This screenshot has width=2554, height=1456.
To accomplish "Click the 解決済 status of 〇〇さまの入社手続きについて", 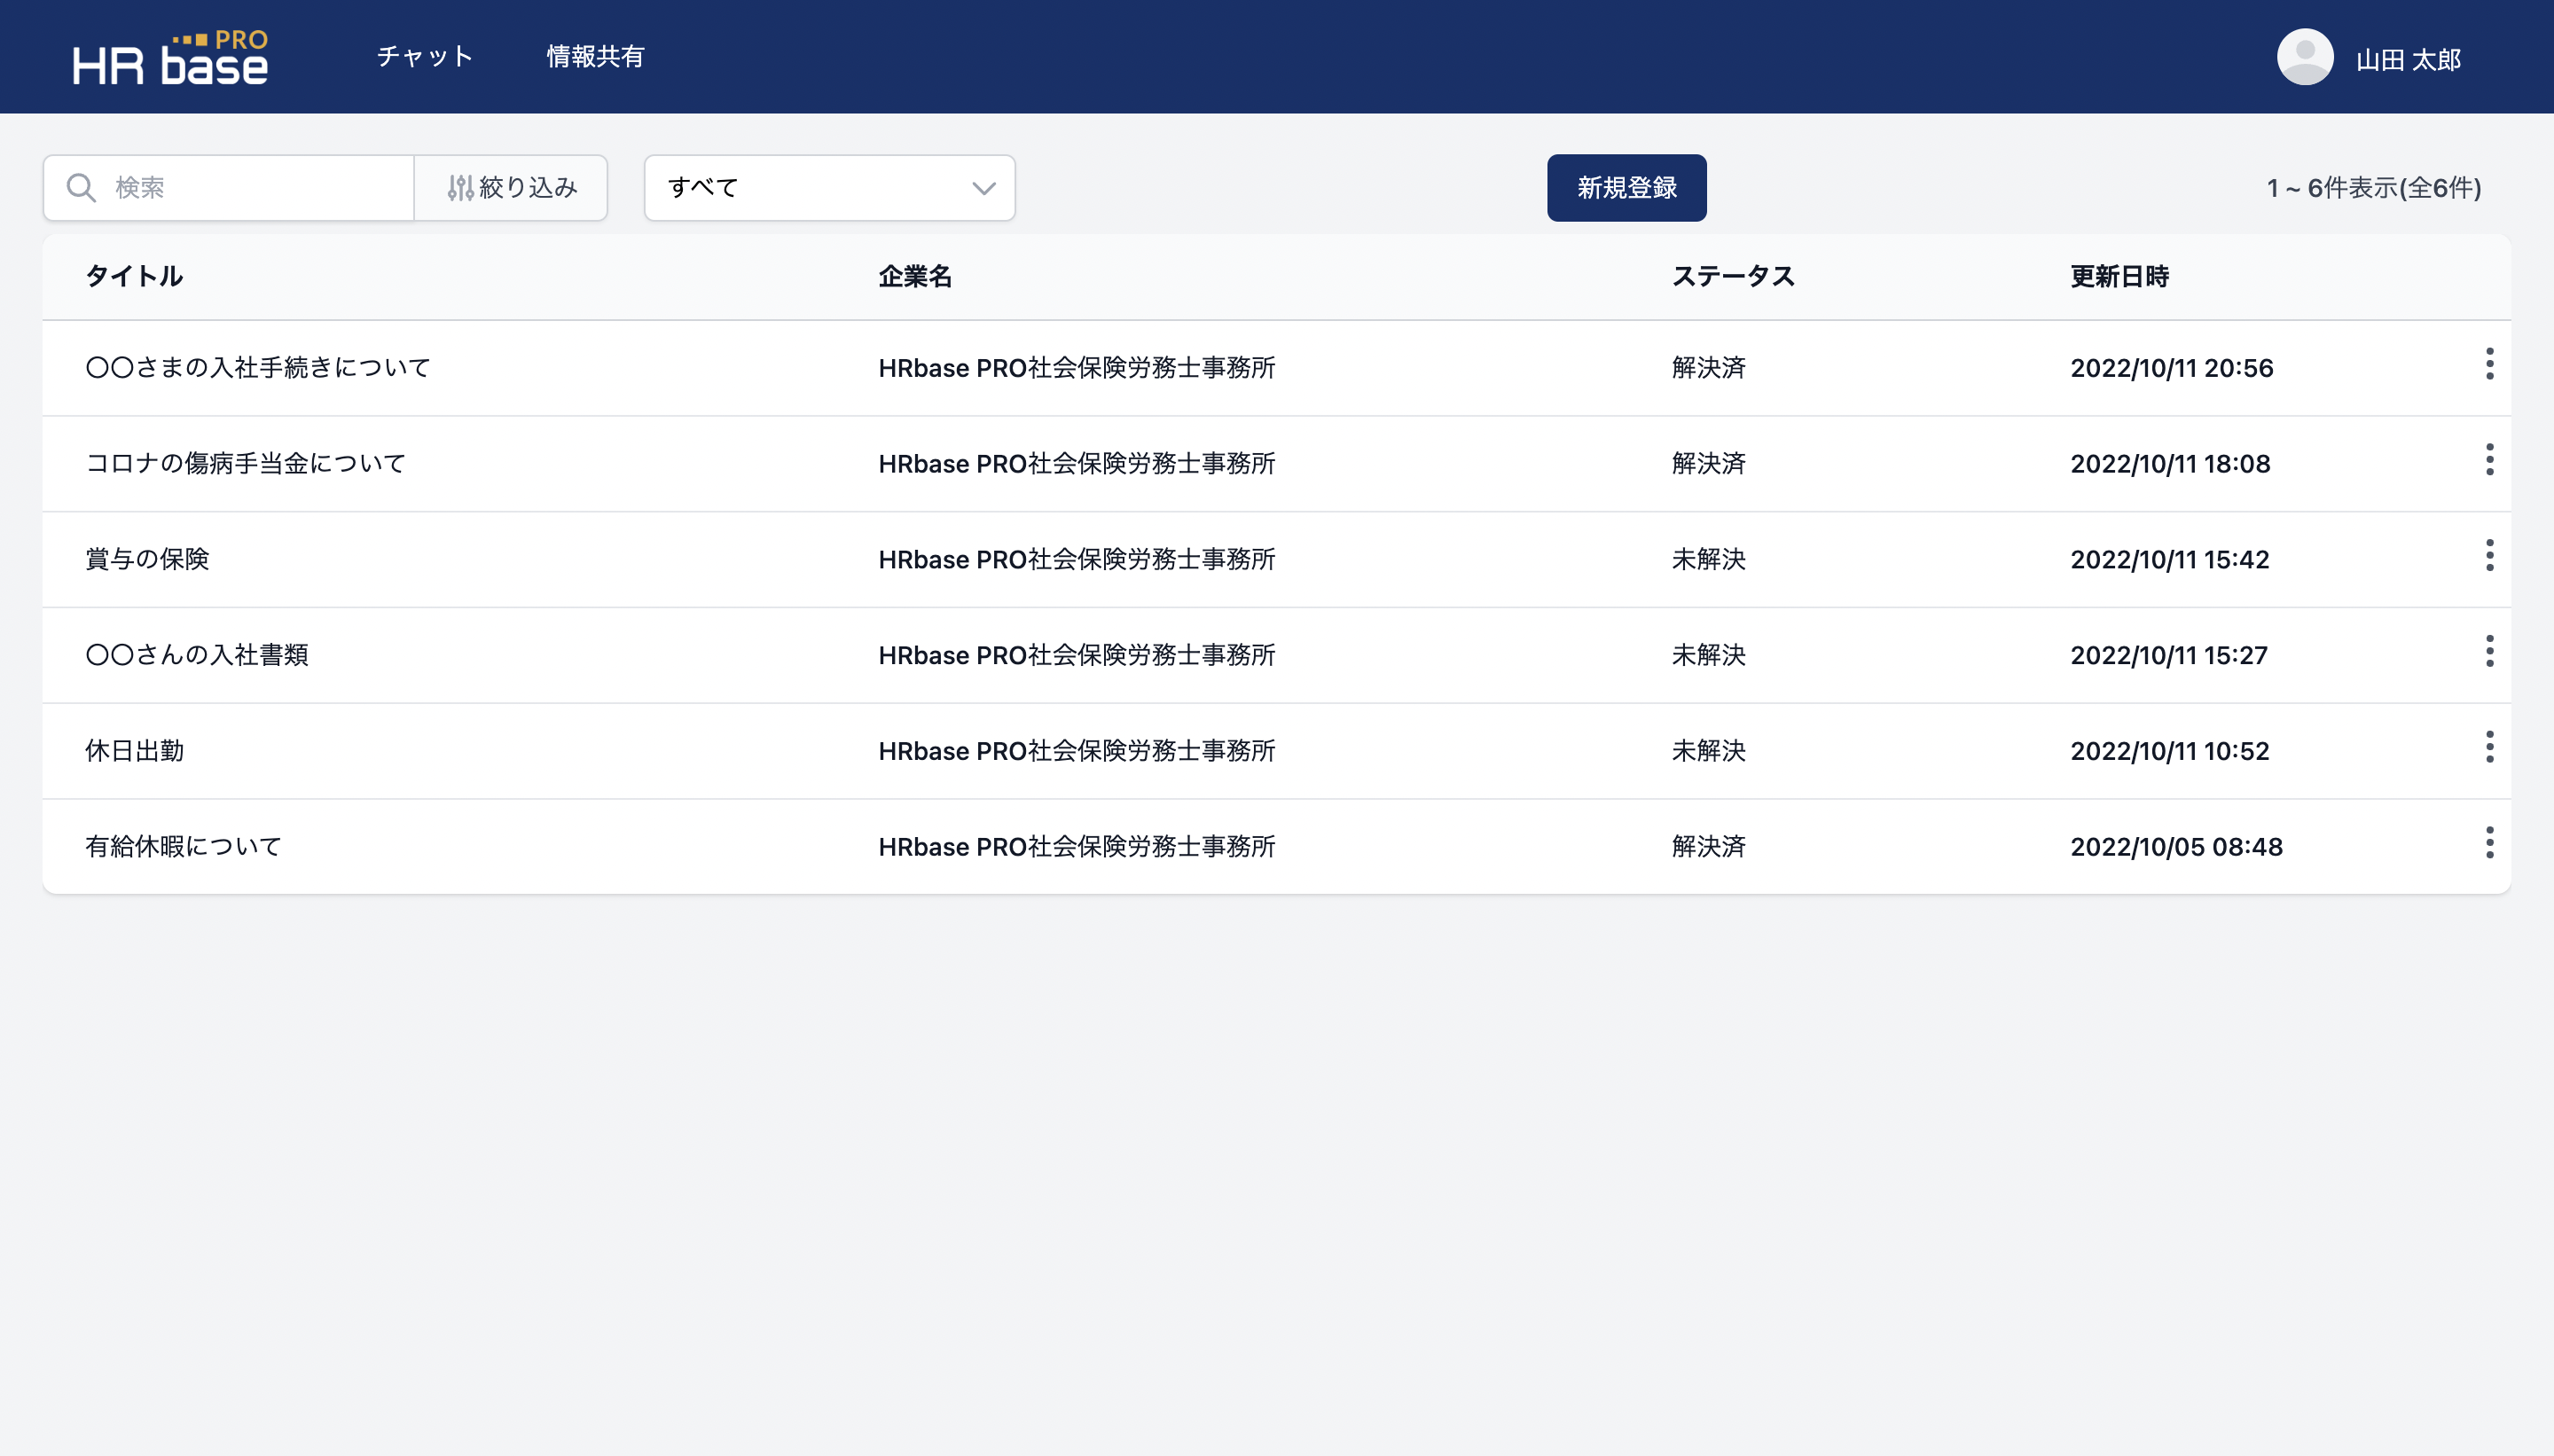I will point(1708,368).
